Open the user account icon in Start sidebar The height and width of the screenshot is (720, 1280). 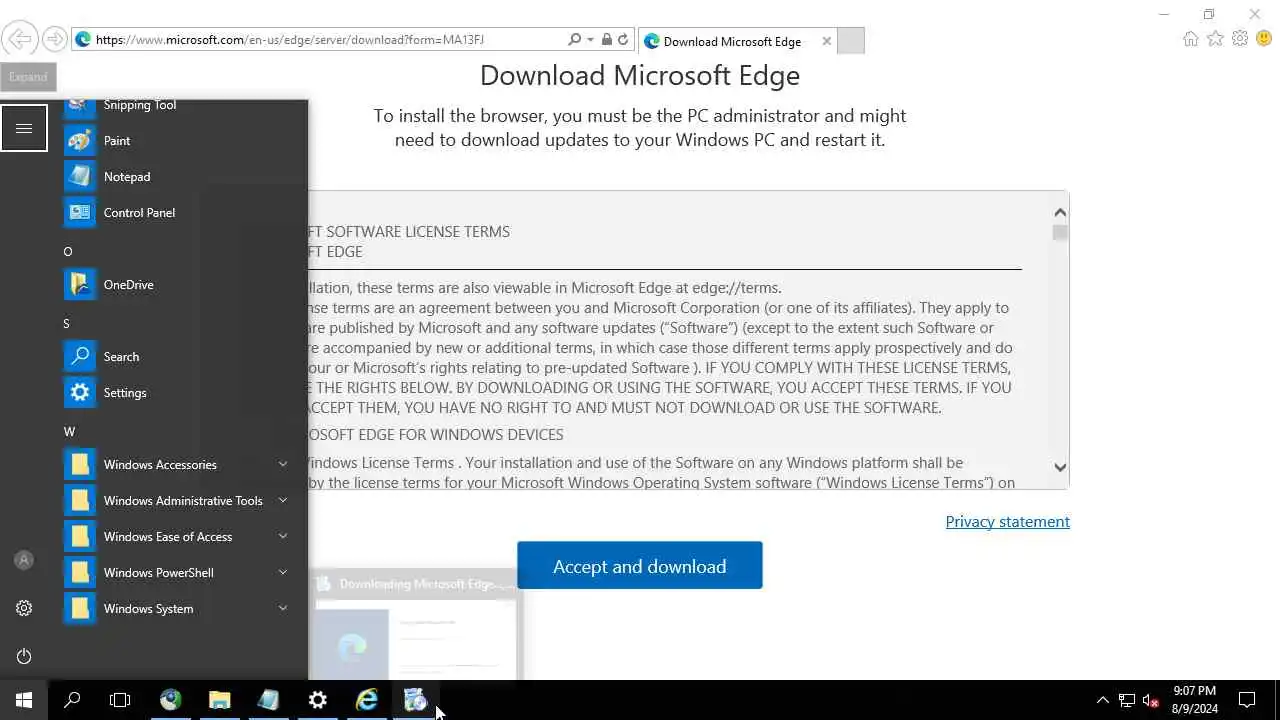[24, 560]
